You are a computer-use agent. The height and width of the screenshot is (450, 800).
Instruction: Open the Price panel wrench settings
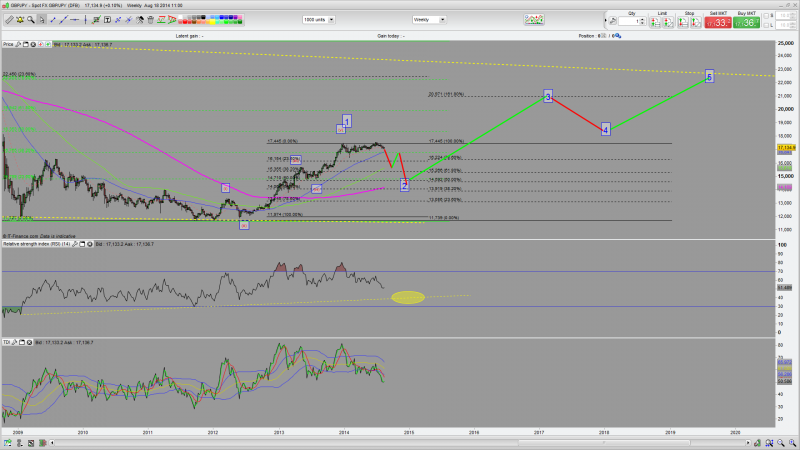click(18, 44)
